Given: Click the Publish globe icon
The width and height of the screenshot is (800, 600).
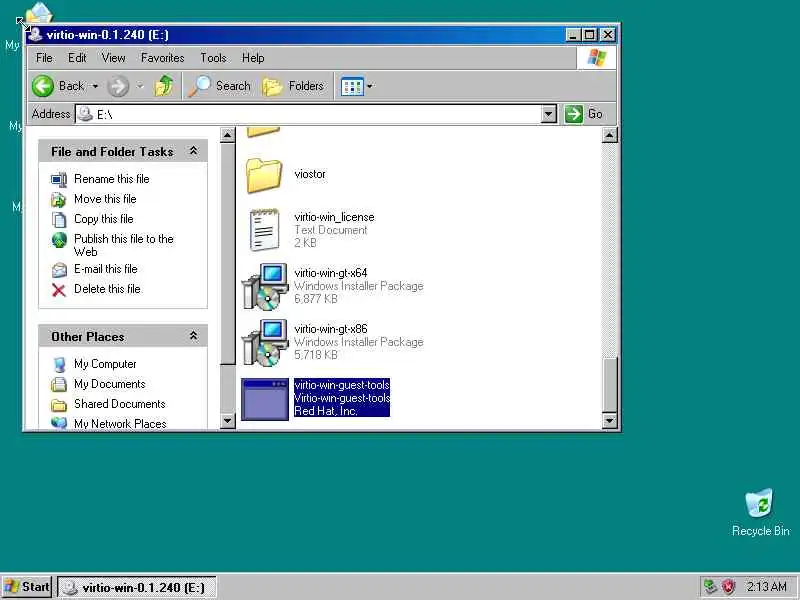Looking at the screenshot, I should [59, 240].
